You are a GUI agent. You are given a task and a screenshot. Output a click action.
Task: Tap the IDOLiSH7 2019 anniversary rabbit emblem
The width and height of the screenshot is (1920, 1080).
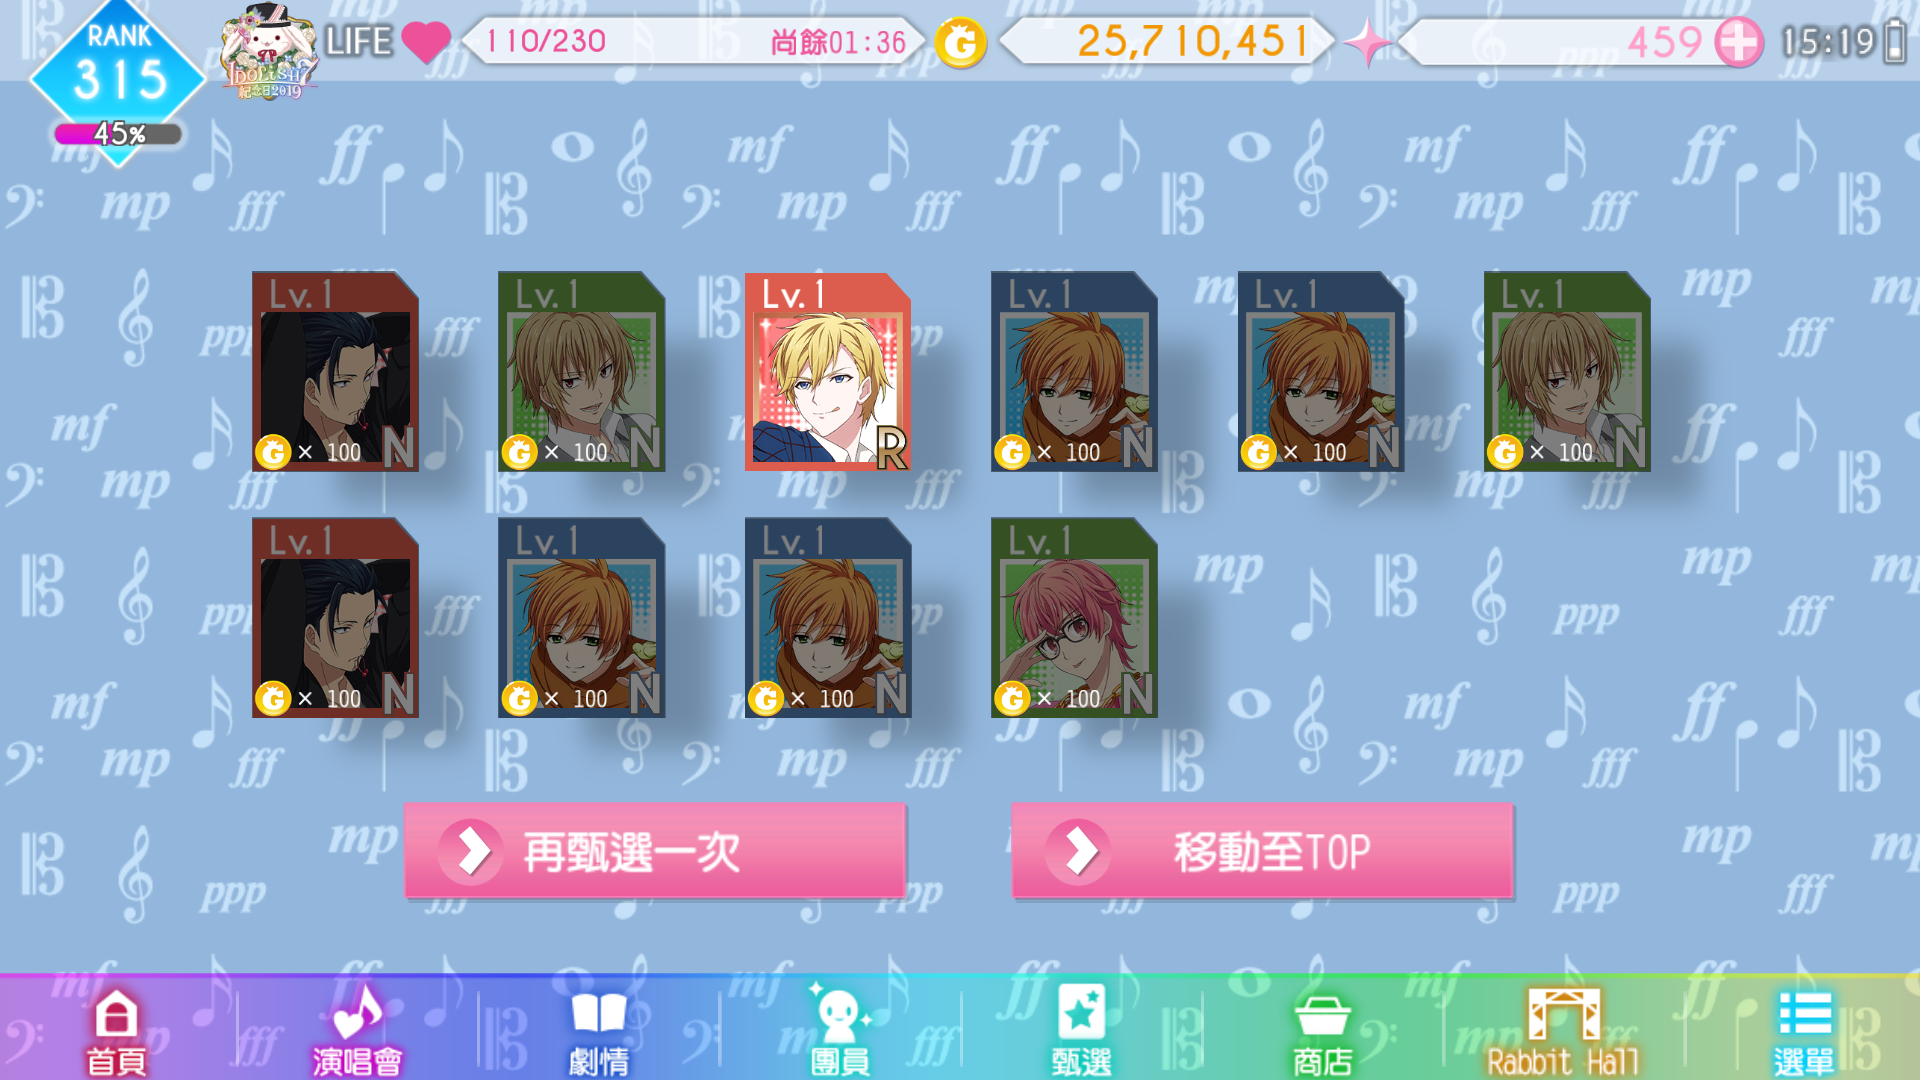pyautogui.click(x=269, y=50)
